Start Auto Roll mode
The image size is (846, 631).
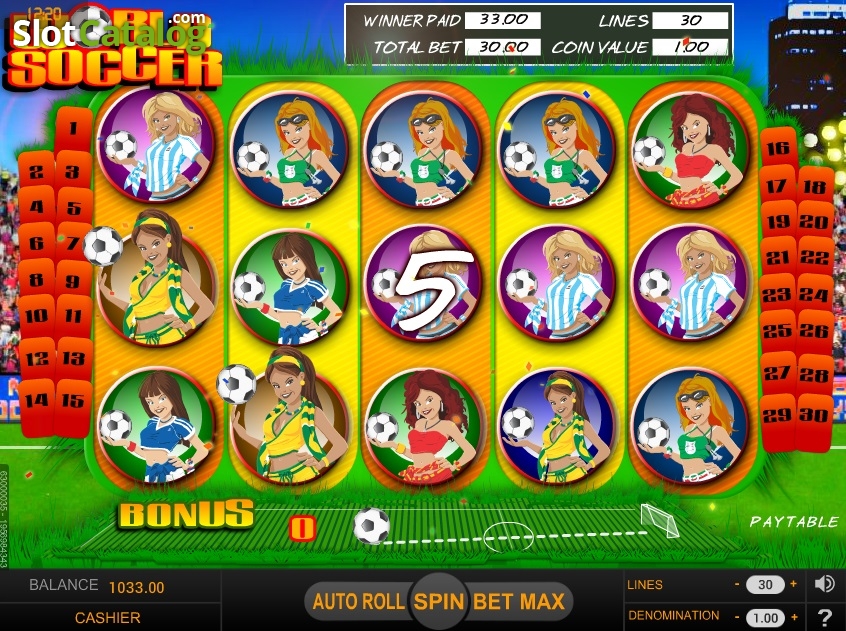[x=358, y=601]
